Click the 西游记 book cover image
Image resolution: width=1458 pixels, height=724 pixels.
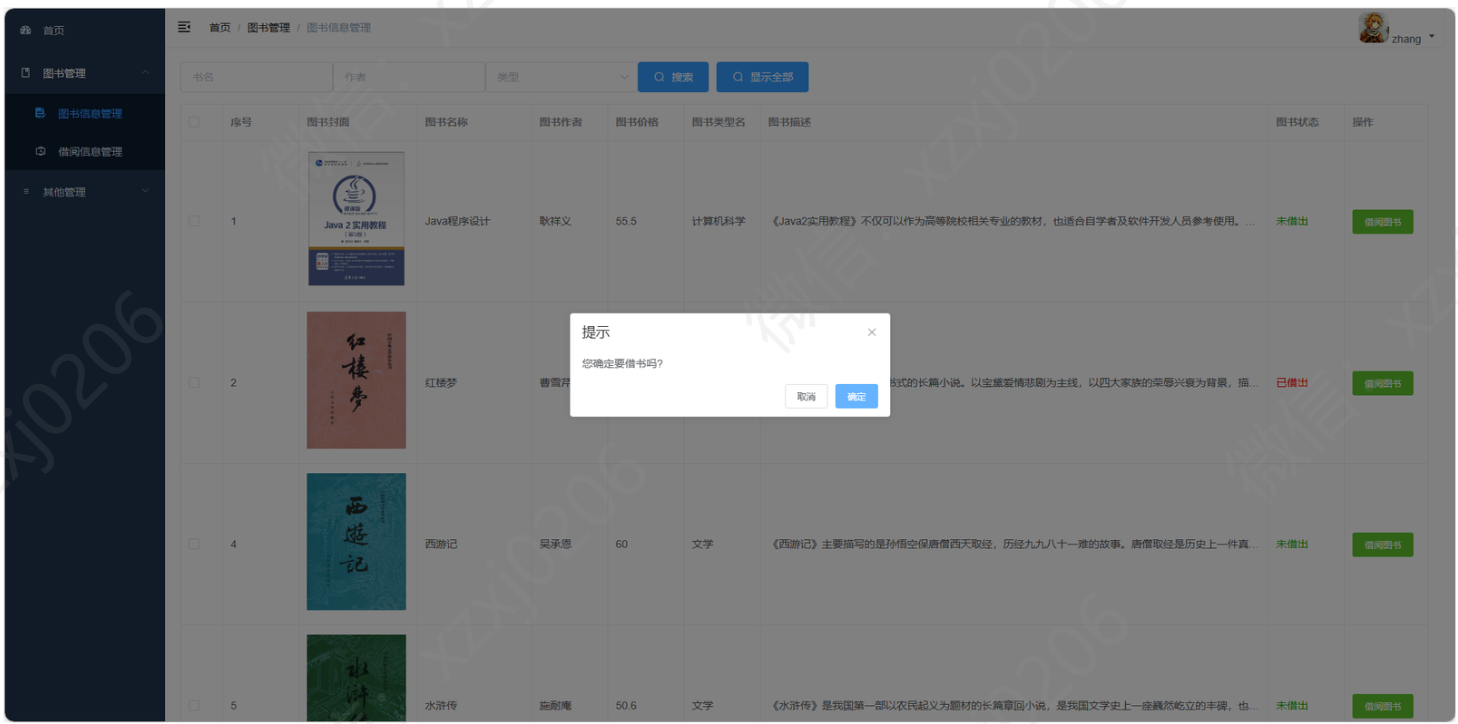(x=356, y=541)
